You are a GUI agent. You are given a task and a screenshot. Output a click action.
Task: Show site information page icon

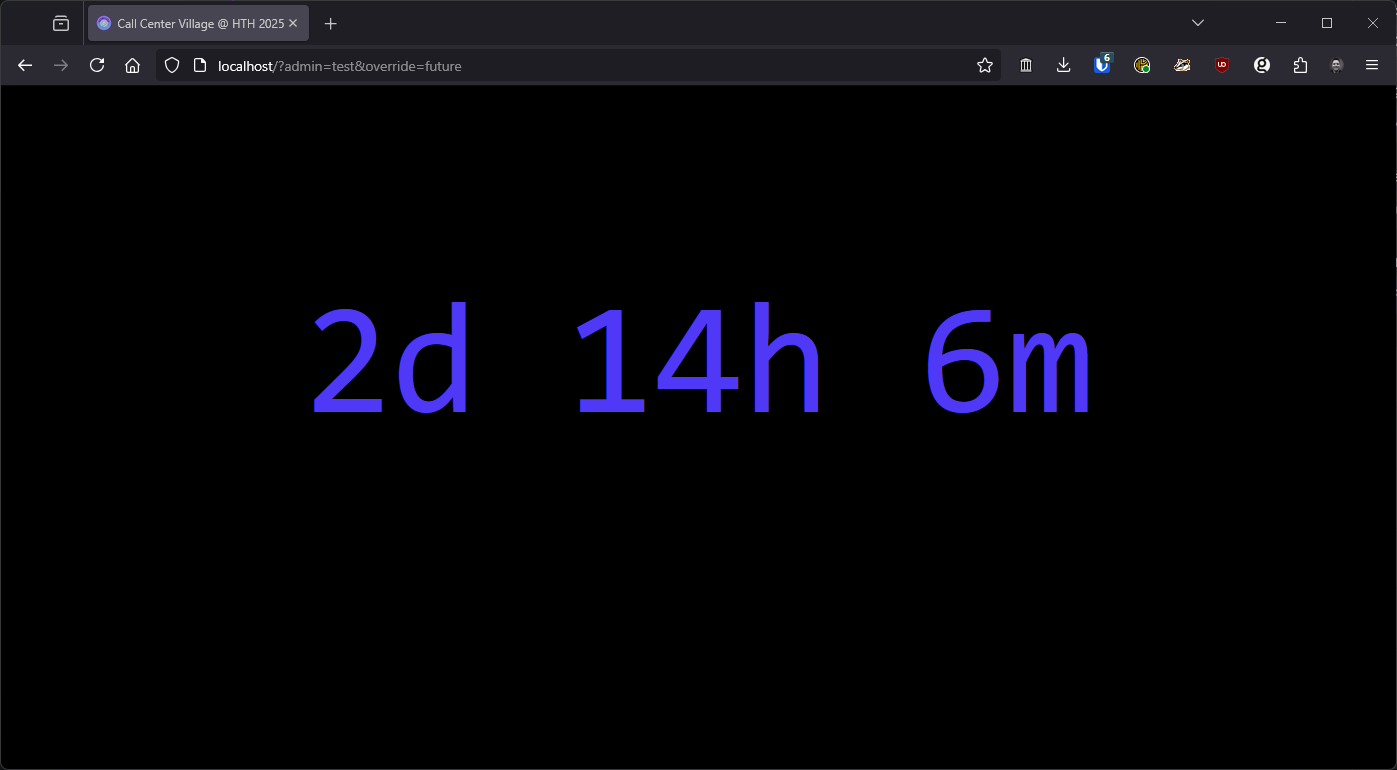[199, 65]
